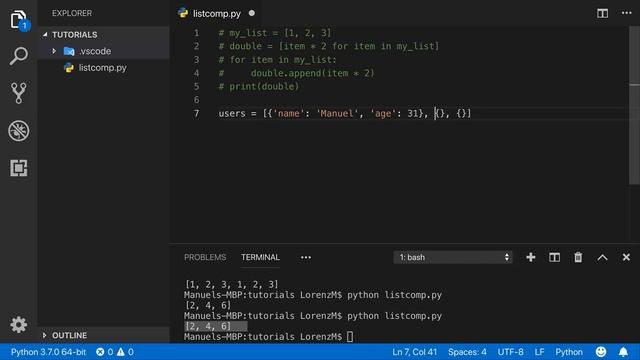Click the Python icon on listcomp.py tab

click(x=183, y=13)
